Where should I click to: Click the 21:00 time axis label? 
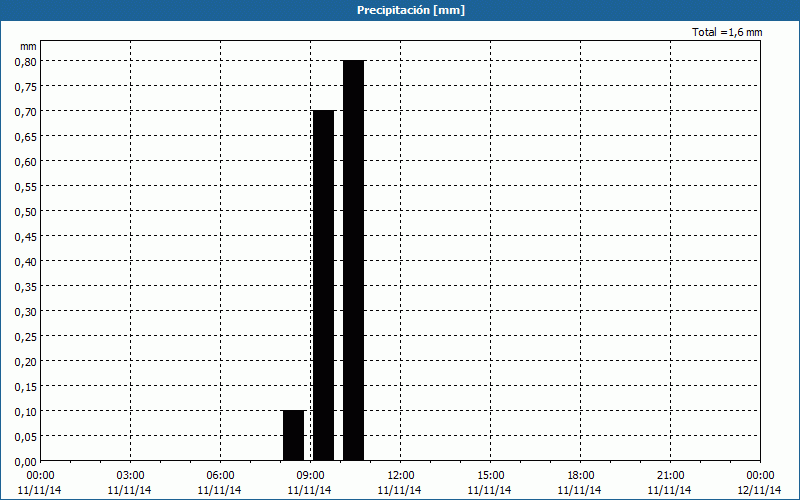click(x=670, y=475)
